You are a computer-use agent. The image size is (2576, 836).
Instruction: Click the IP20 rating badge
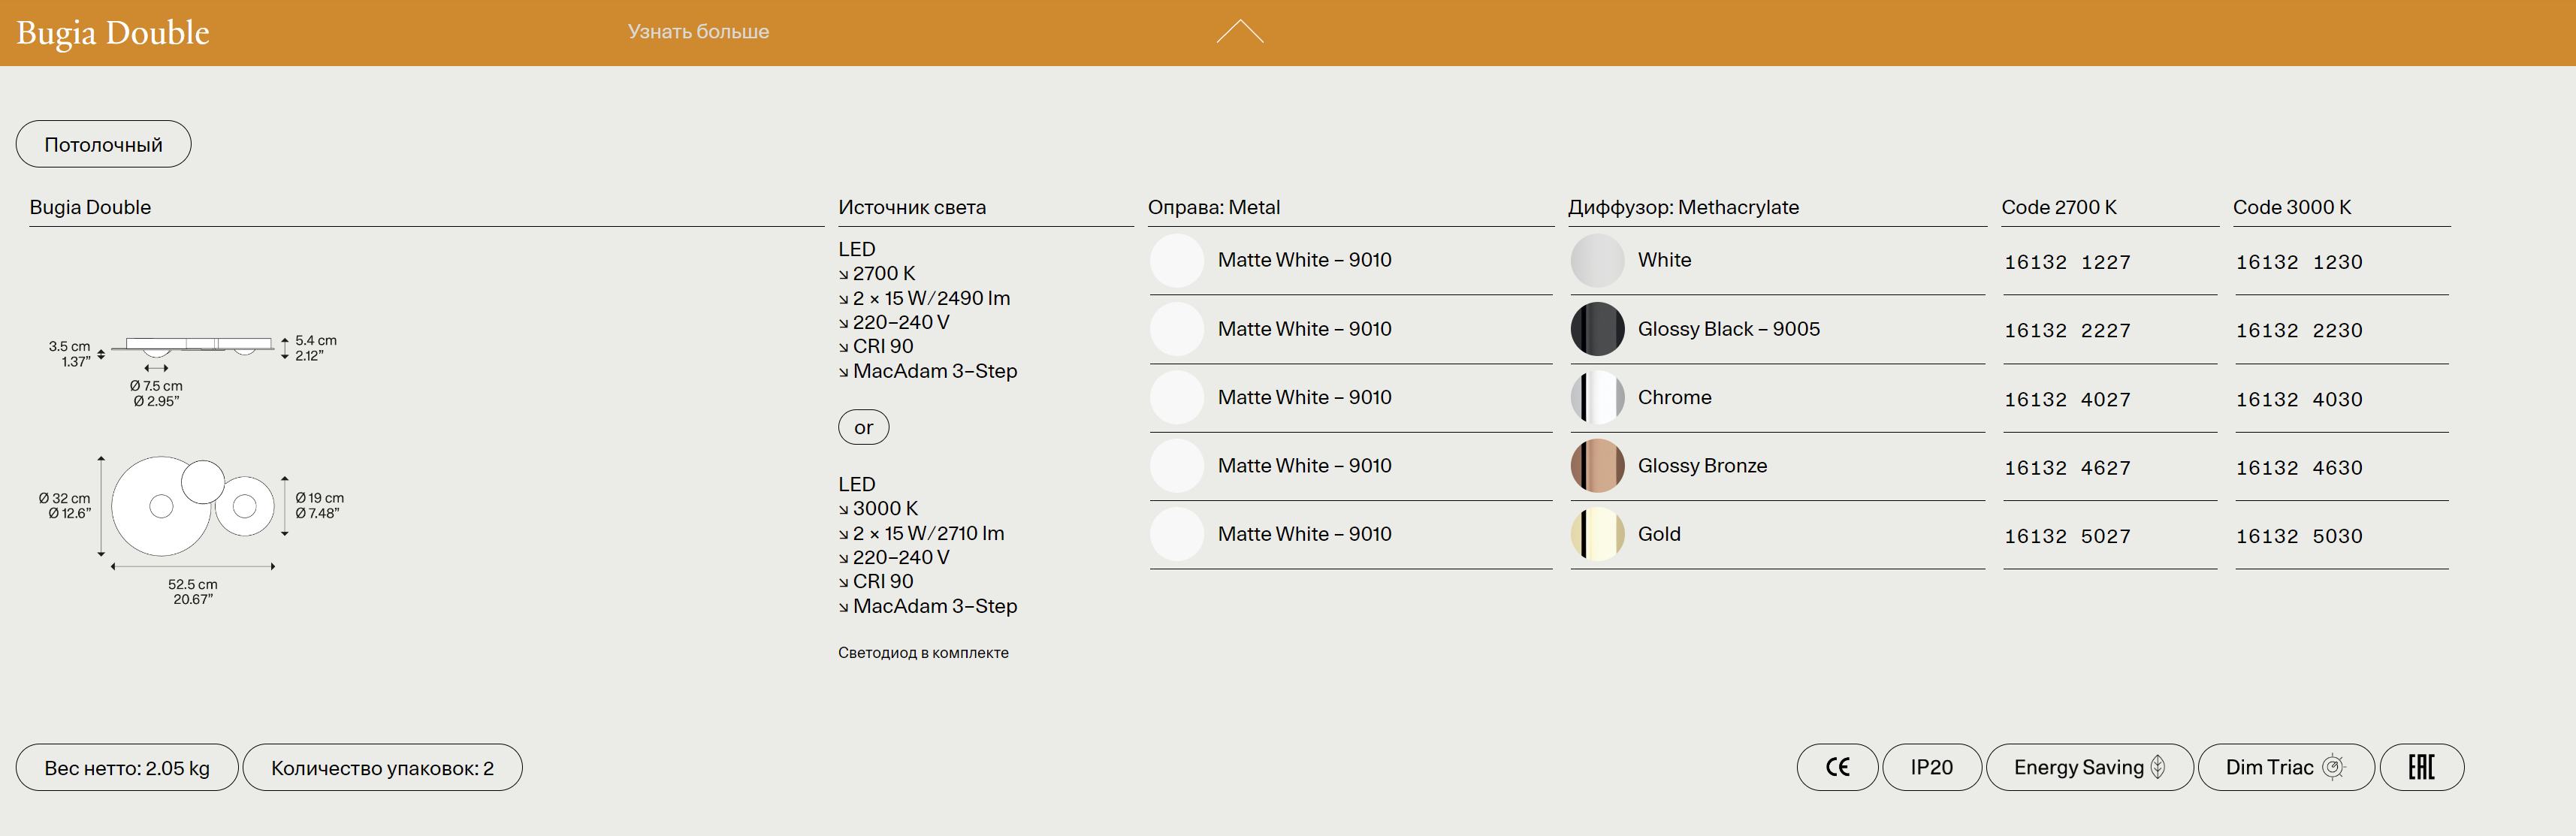[1930, 767]
